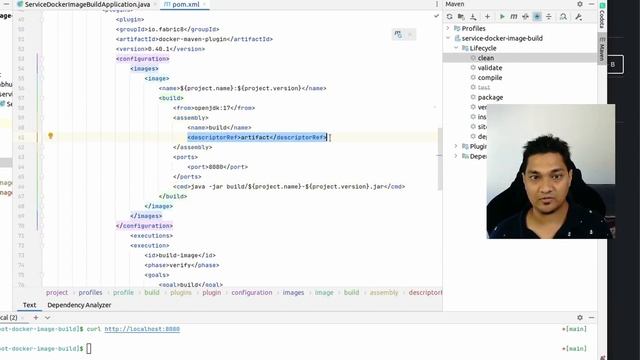The height and width of the screenshot is (360, 640).
Task: Hide the terminal tool window
Action: [591, 317]
